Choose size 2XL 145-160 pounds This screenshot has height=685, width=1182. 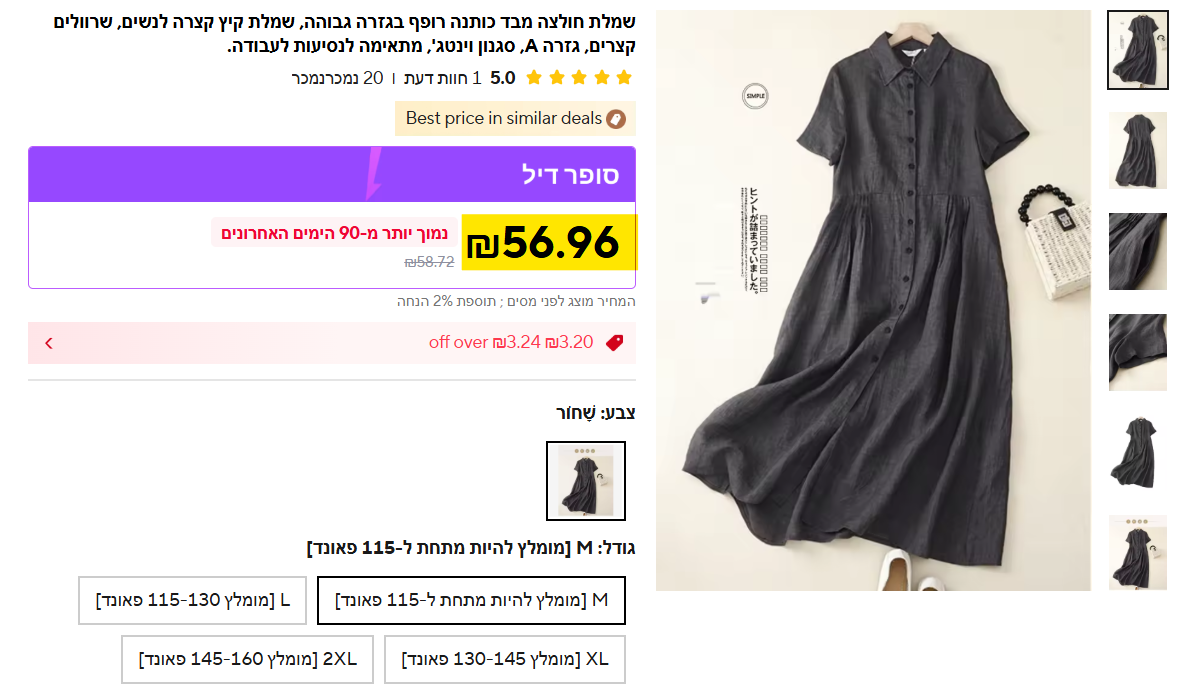click(247, 659)
